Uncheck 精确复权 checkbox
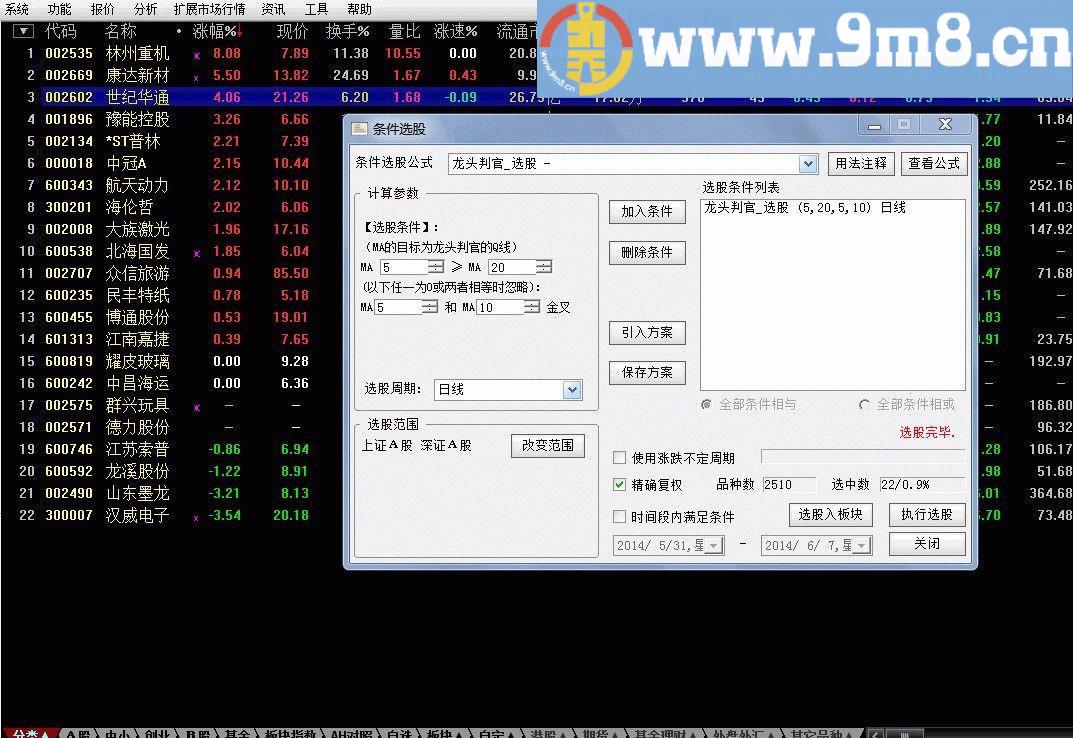This screenshot has width=1073, height=738. click(619, 485)
